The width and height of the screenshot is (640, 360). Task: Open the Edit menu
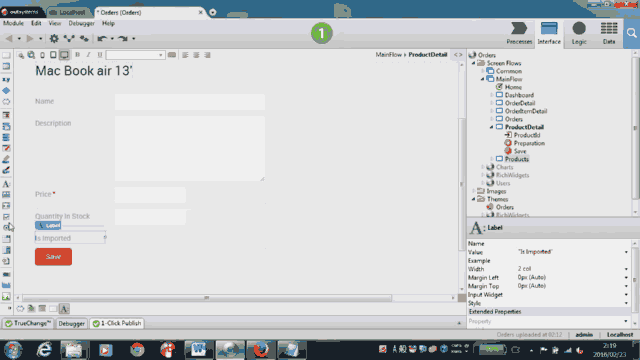pos(36,23)
